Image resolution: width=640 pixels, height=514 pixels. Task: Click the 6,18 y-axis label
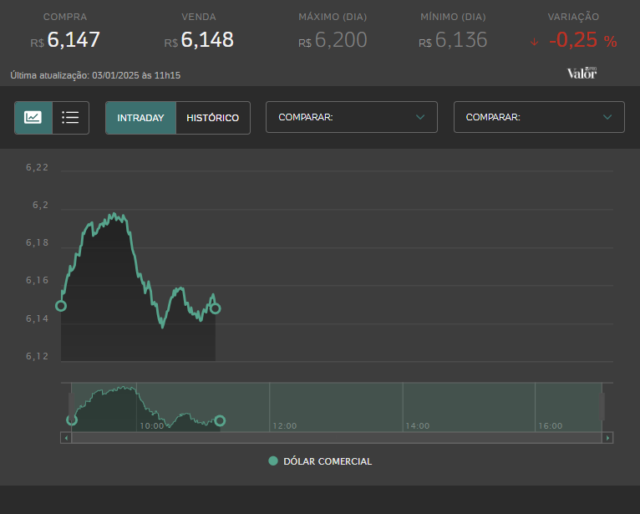point(37,243)
